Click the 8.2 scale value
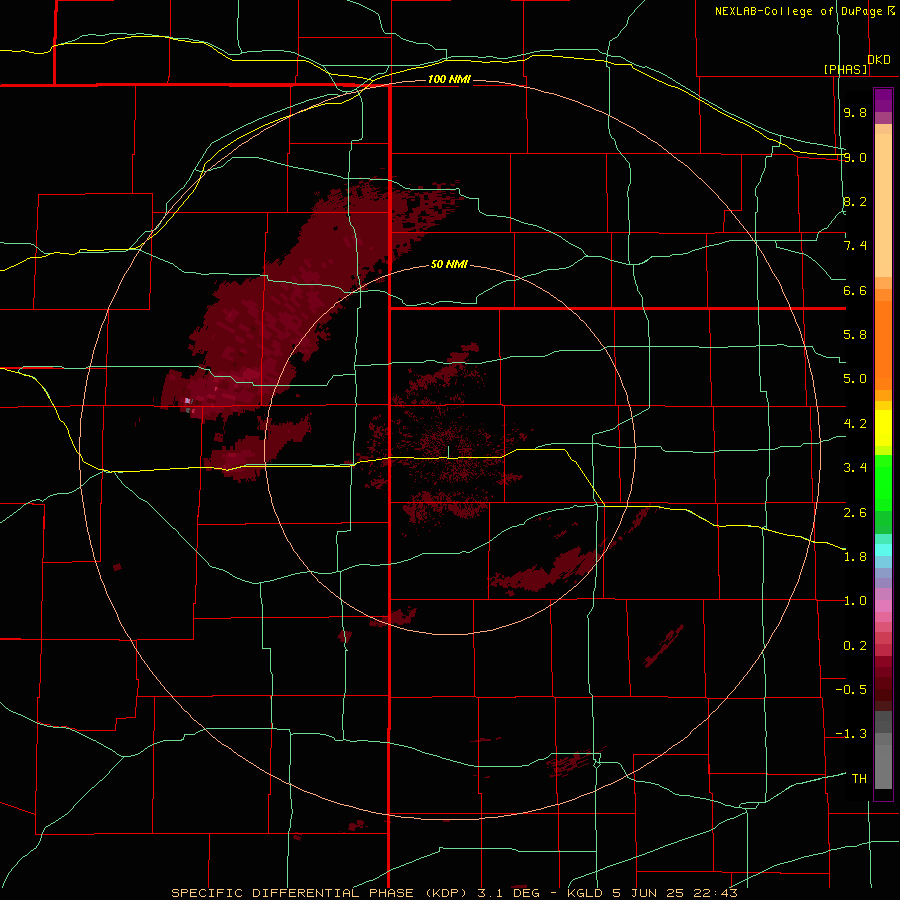The image size is (900, 900). pos(855,201)
